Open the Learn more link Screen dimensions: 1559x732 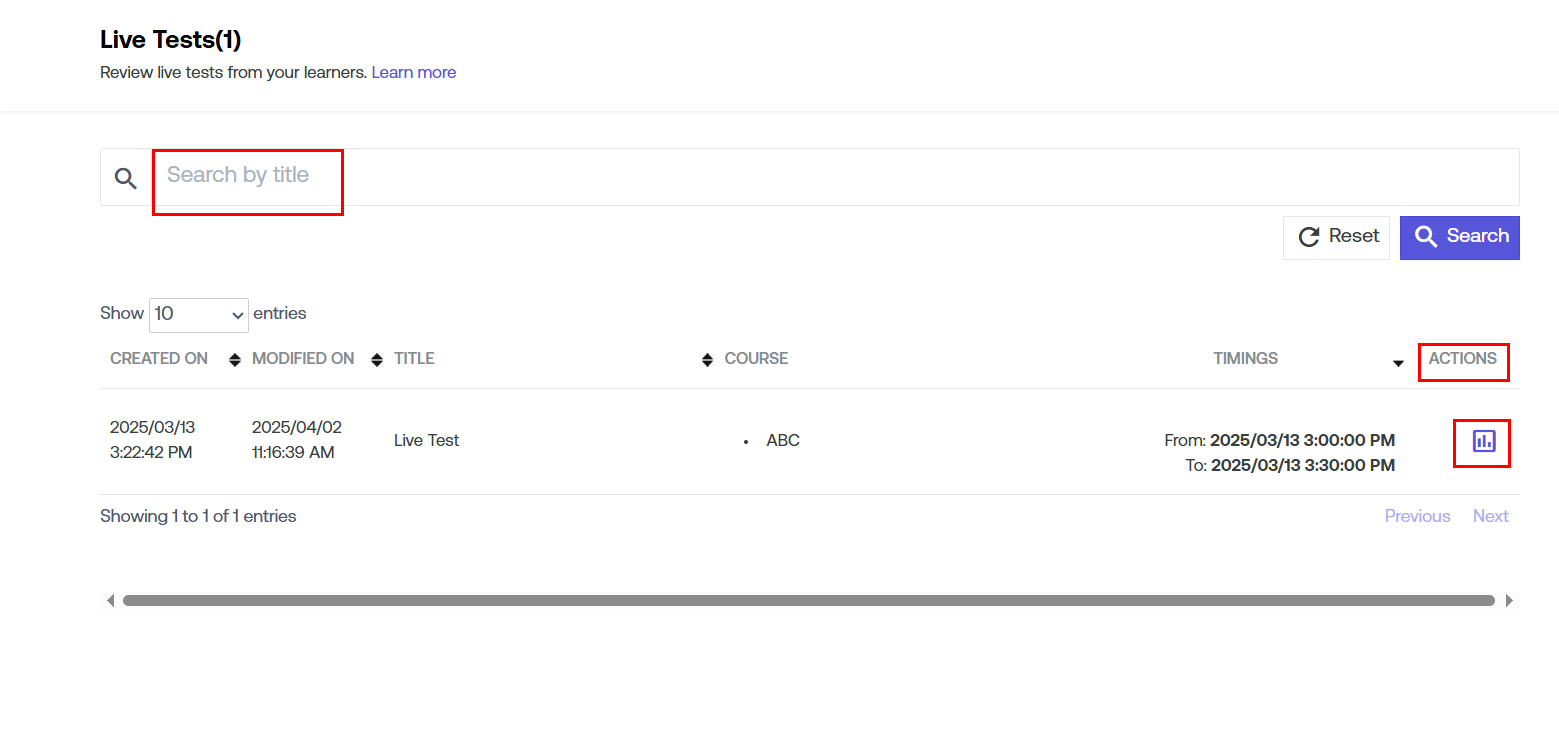(x=413, y=73)
